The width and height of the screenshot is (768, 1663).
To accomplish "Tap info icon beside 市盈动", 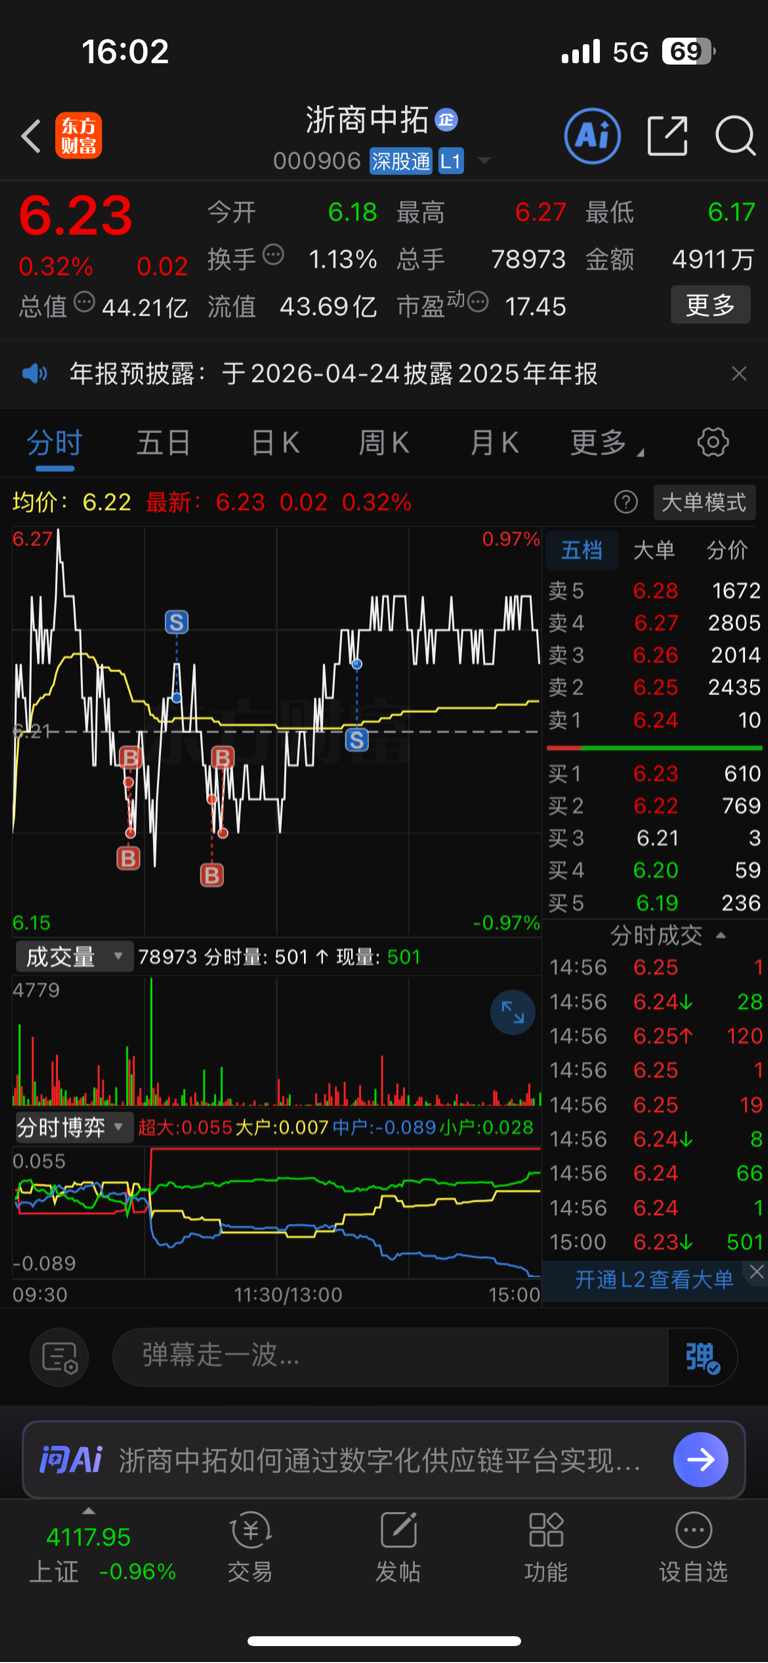I will click(479, 301).
